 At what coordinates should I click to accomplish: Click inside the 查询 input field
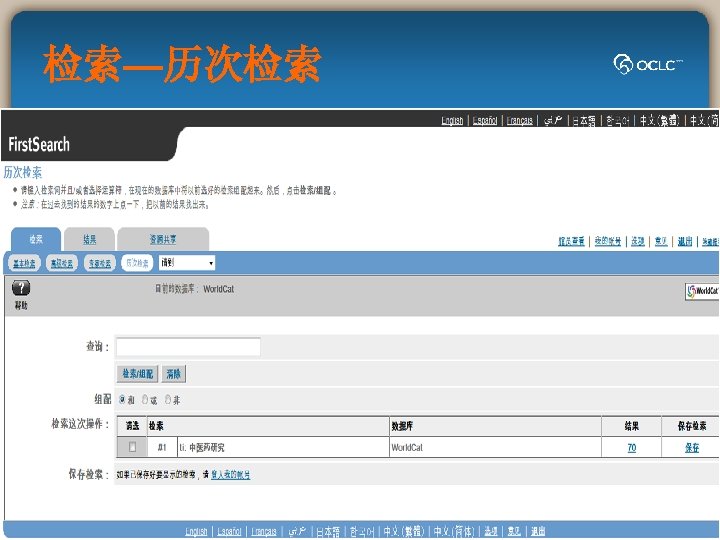[188, 347]
